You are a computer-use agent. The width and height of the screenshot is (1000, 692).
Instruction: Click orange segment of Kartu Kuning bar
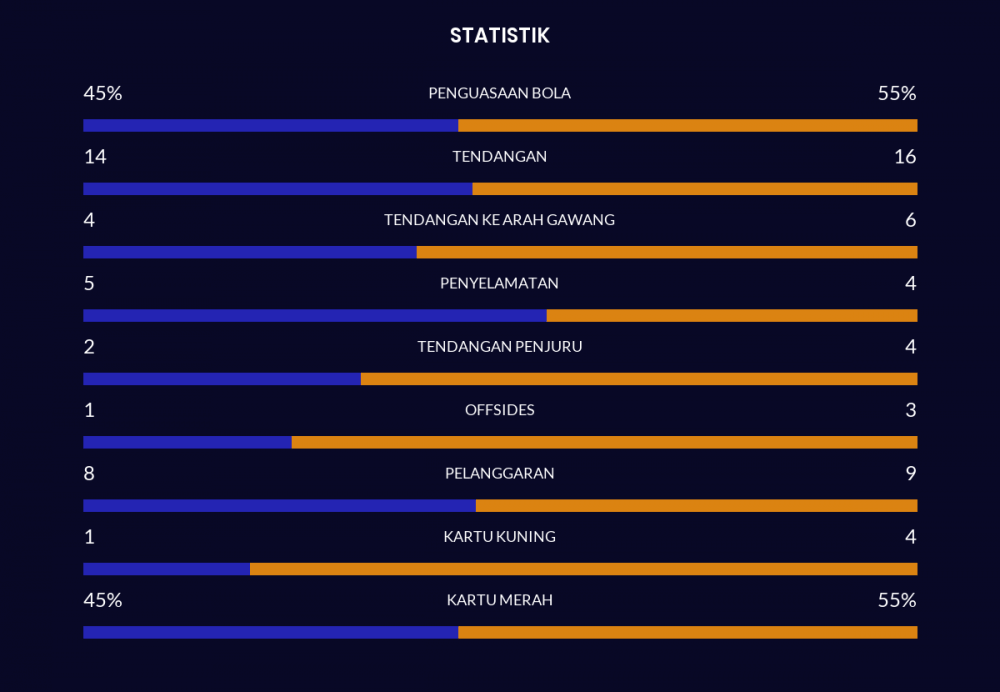coord(583,569)
